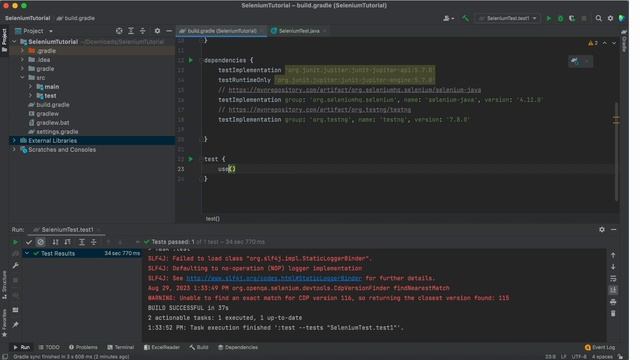
Task: Collapse the src folder
Action: (22, 78)
